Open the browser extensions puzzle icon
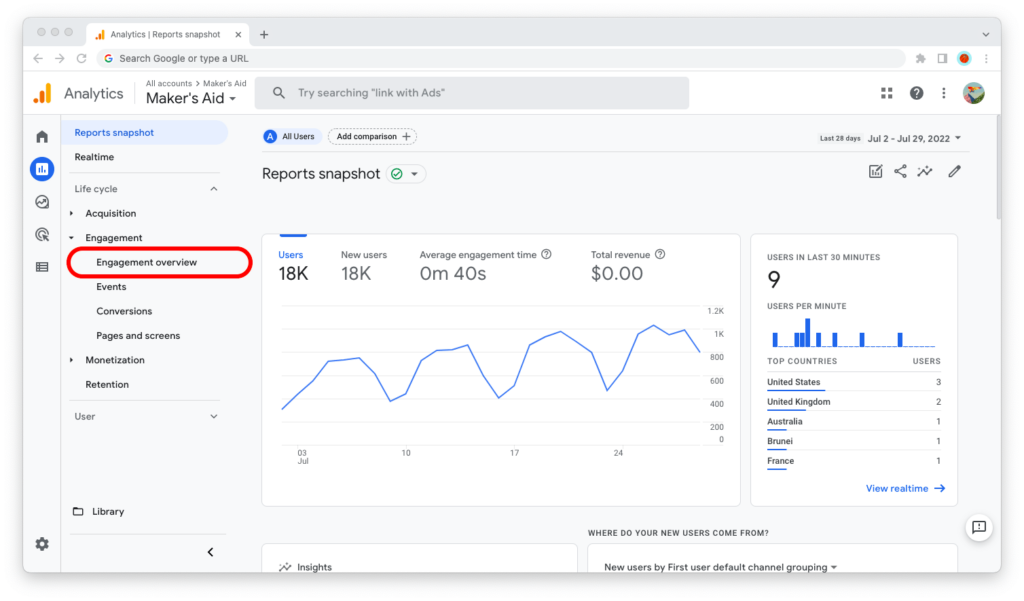 [921, 59]
